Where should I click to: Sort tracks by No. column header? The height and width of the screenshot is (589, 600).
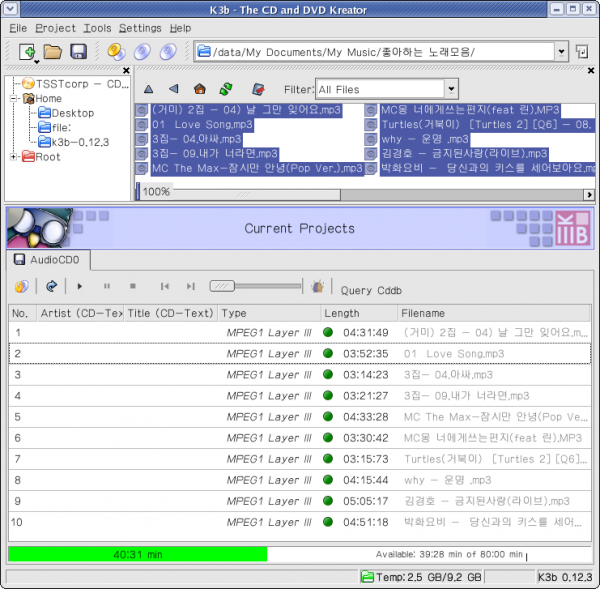click(x=23, y=313)
